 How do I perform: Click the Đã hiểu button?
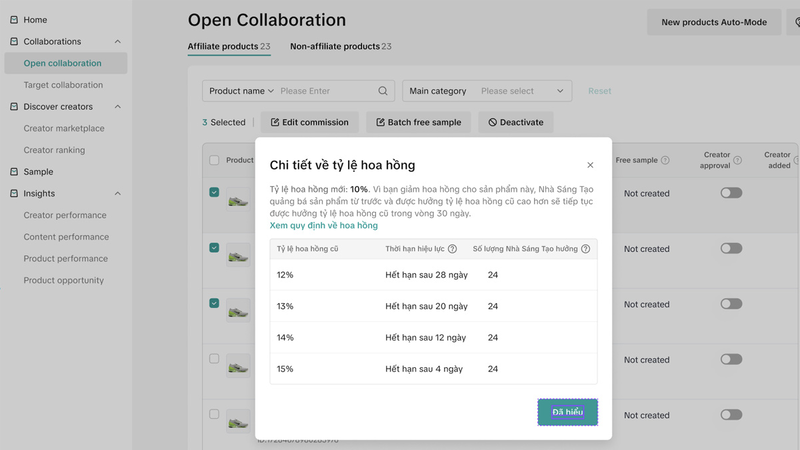[x=567, y=412]
